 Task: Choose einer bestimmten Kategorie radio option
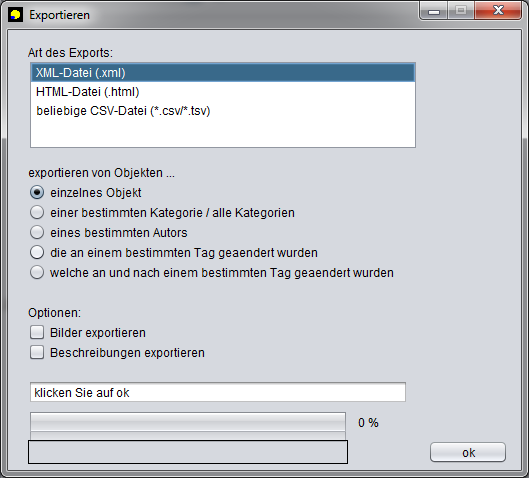pyautogui.click(x=37, y=213)
